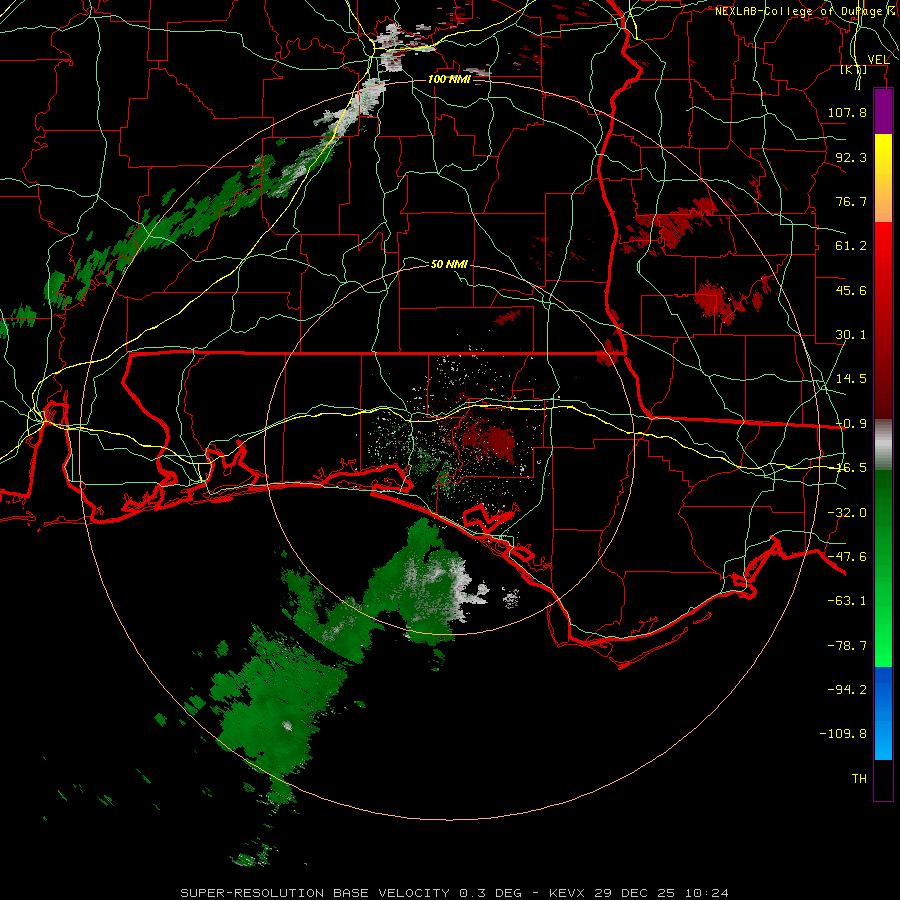Click the 76.7 value on velocity scale
The image size is (900, 900).
851,201
